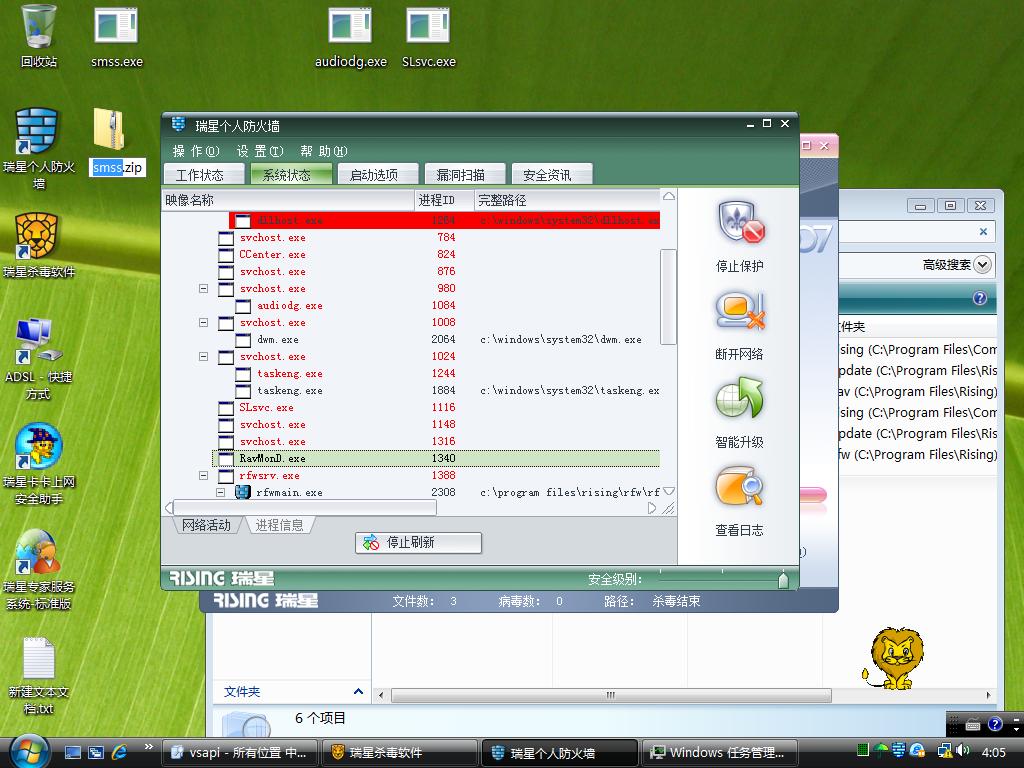
Task: Open the Windows 任务管理器 taskbar button
Action: click(x=719, y=752)
